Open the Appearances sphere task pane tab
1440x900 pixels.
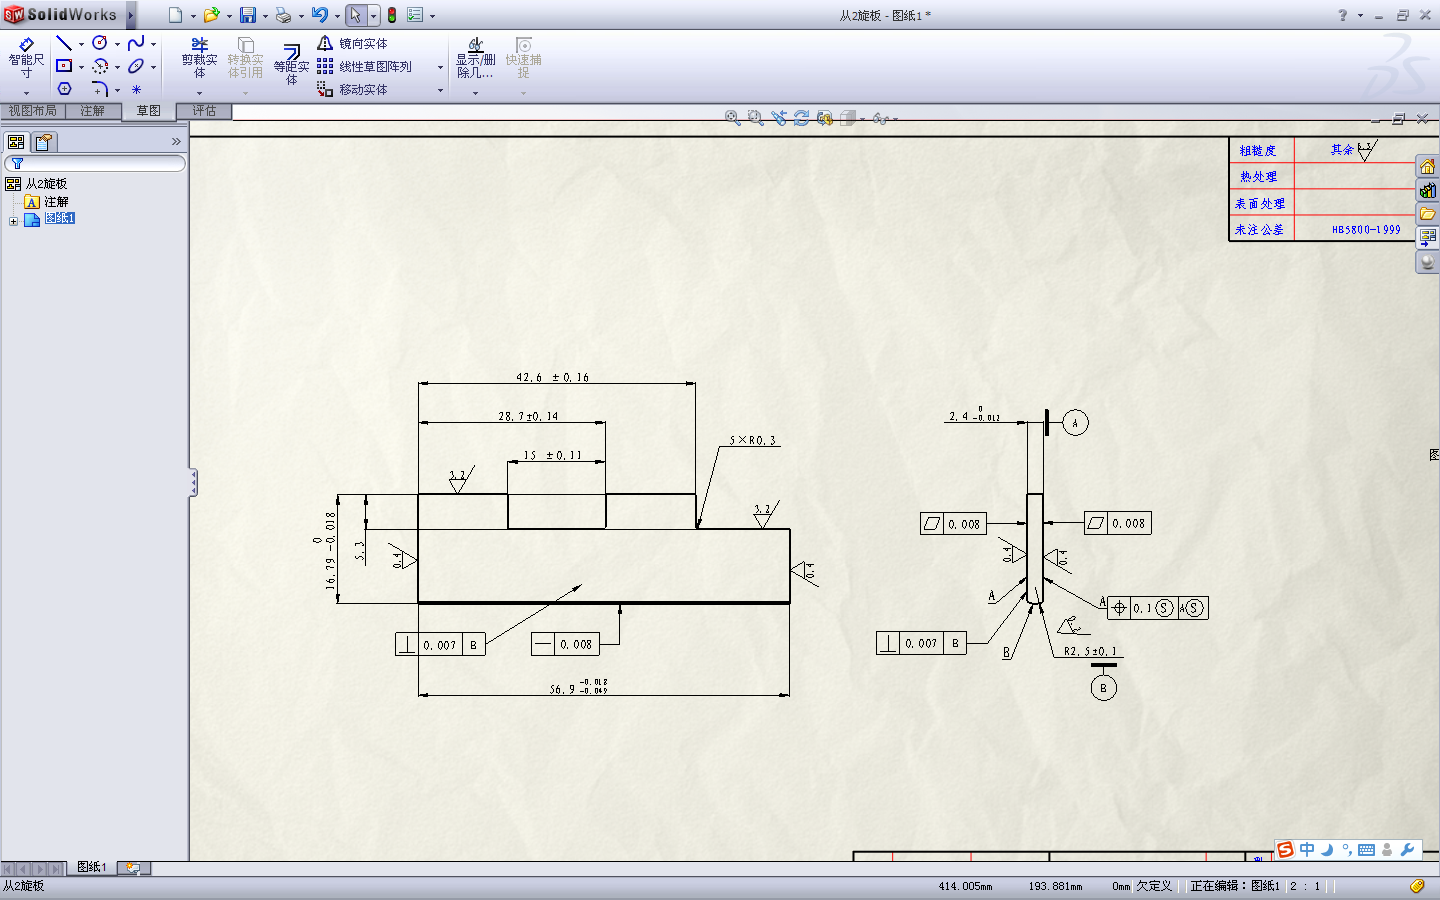tap(1427, 262)
